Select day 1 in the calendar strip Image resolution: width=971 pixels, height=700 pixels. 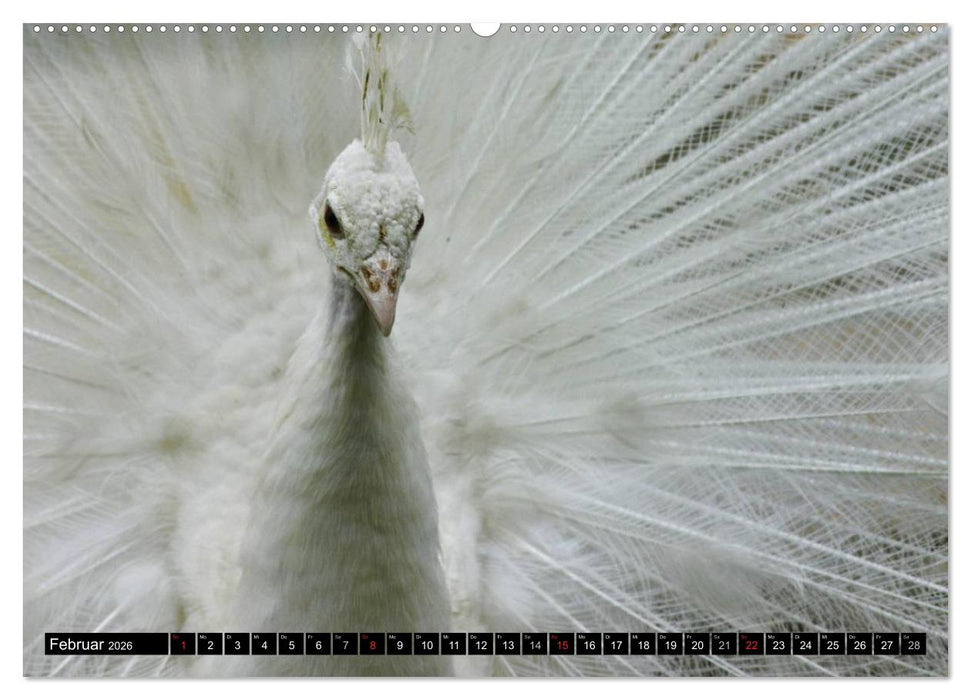pos(183,645)
